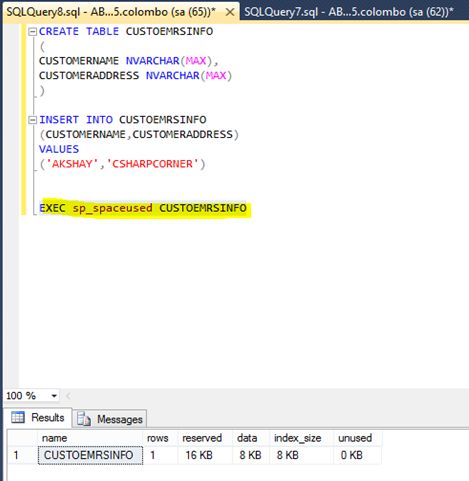The width and height of the screenshot is (469, 481).
Task: Close the SQLQuery8.sql tab
Action: click(230, 12)
